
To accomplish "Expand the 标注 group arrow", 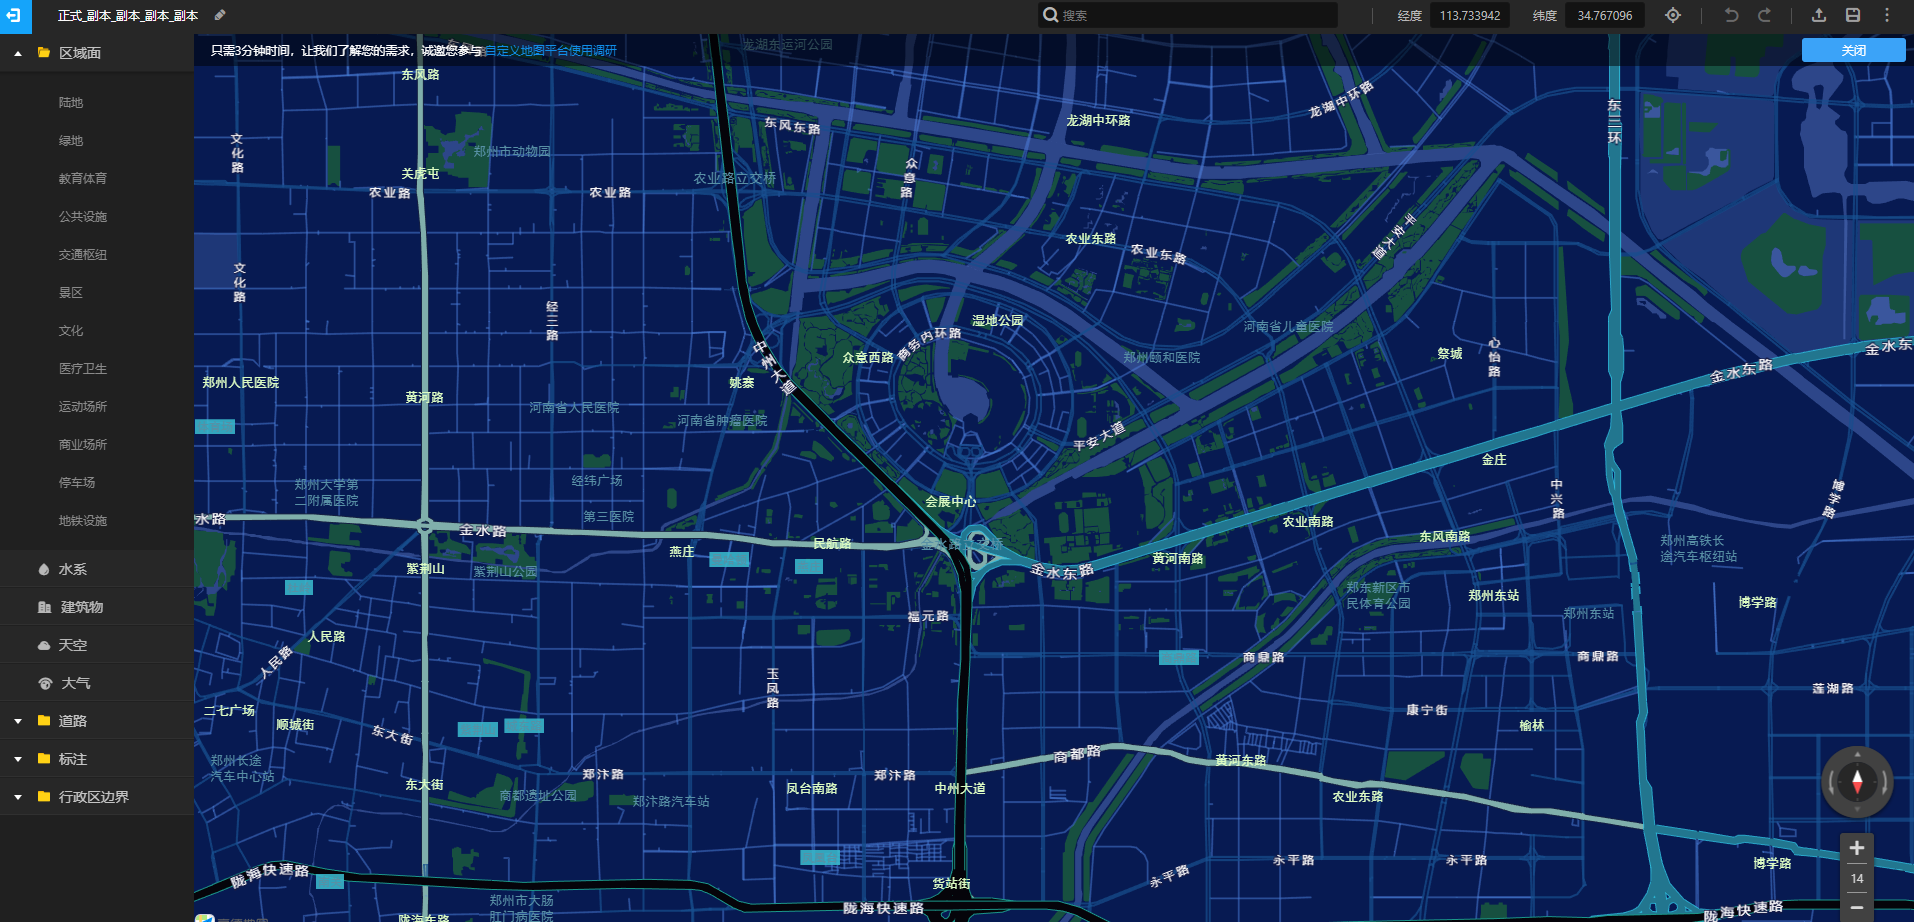I will tap(18, 759).
